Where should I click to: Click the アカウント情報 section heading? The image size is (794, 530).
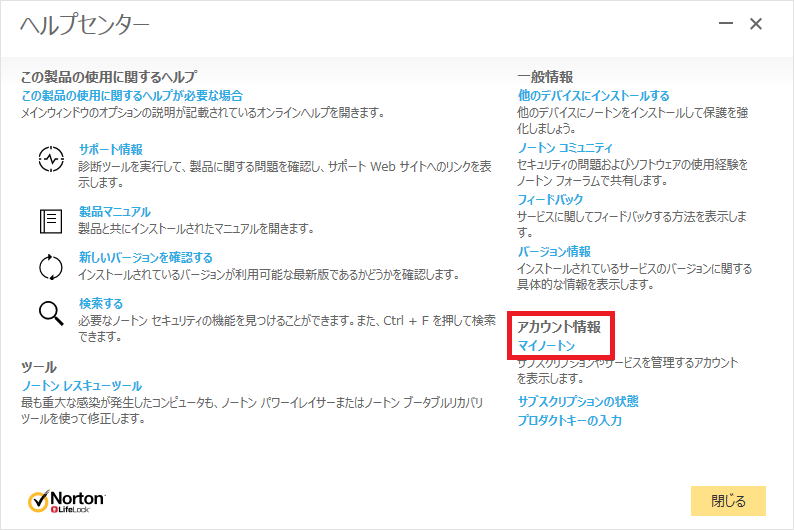559,327
